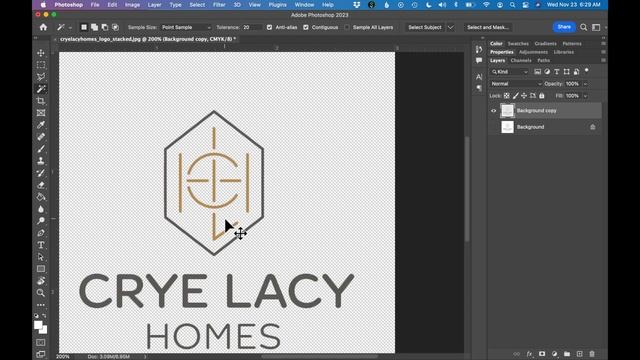Delete the selected layer
Image resolution: width=640 pixels, height=360 pixels.
592,354
